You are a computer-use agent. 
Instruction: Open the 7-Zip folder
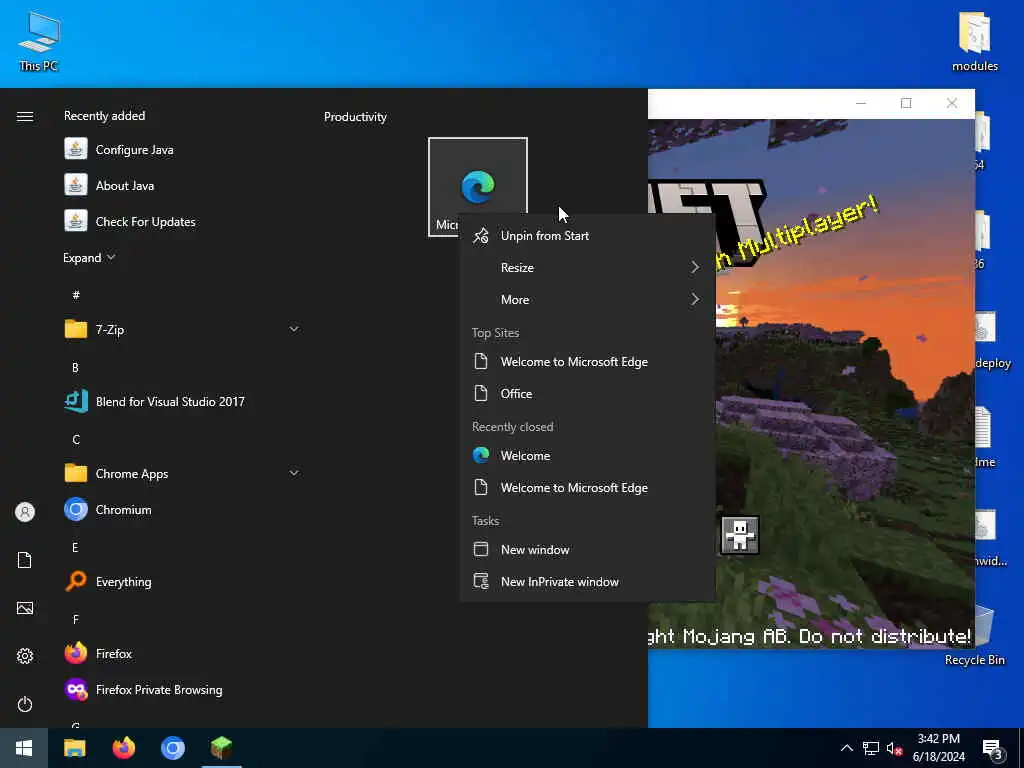click(182, 330)
